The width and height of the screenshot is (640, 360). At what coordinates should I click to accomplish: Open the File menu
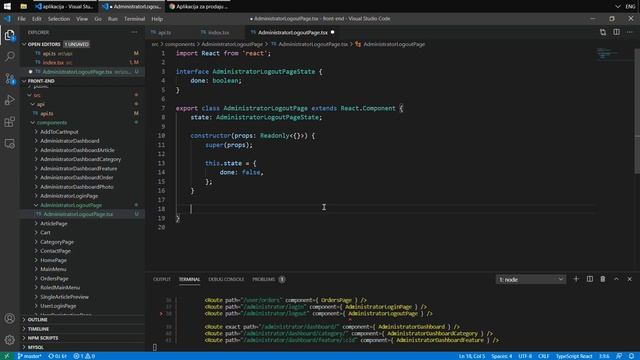click(x=21, y=19)
